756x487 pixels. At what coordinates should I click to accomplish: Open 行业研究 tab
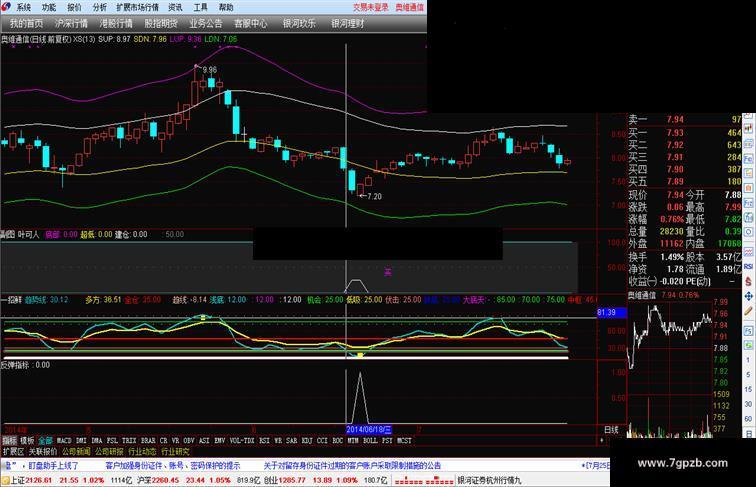pos(176,452)
